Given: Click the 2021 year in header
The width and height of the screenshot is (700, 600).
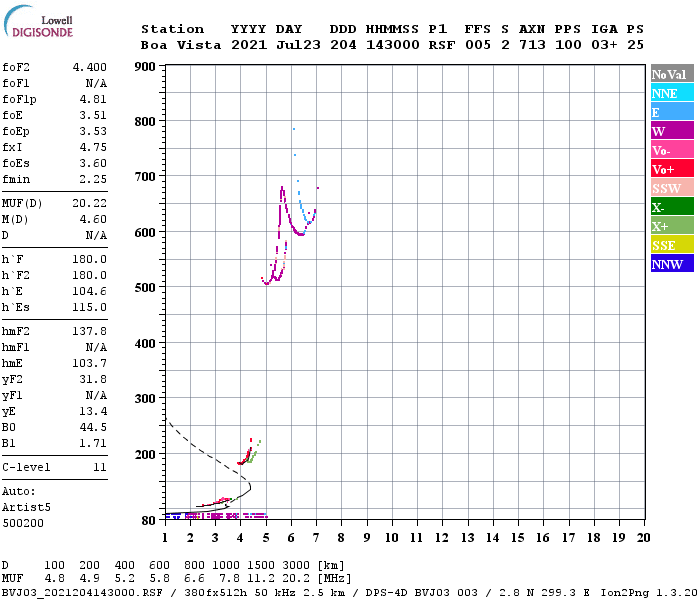Looking at the screenshot, I should (249, 45).
